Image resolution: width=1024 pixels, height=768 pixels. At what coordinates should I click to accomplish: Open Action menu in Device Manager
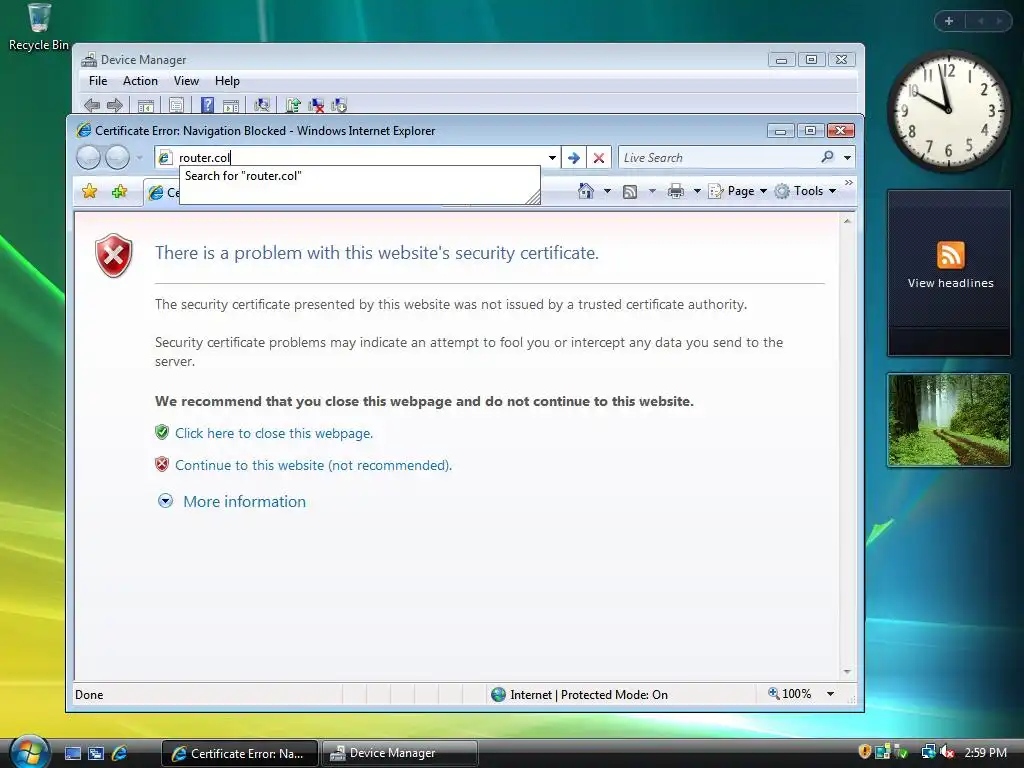140,81
